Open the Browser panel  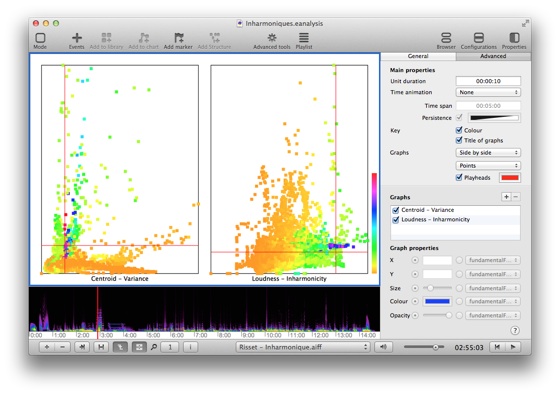pos(446,40)
